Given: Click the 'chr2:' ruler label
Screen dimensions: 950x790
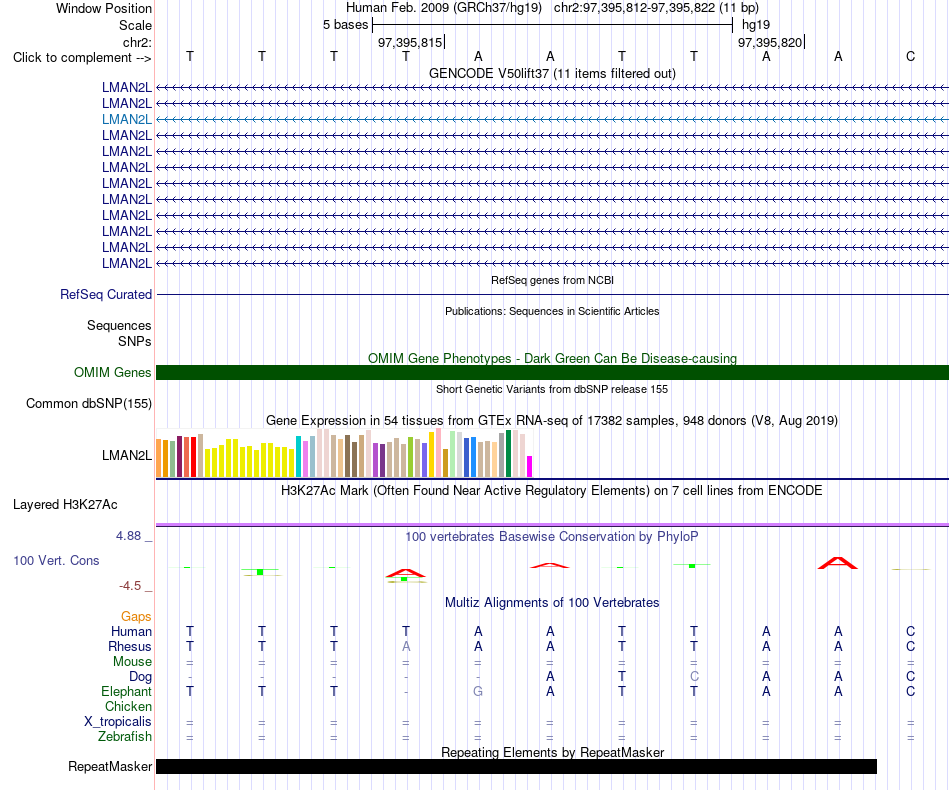Looking at the screenshot, I should click(137, 42).
